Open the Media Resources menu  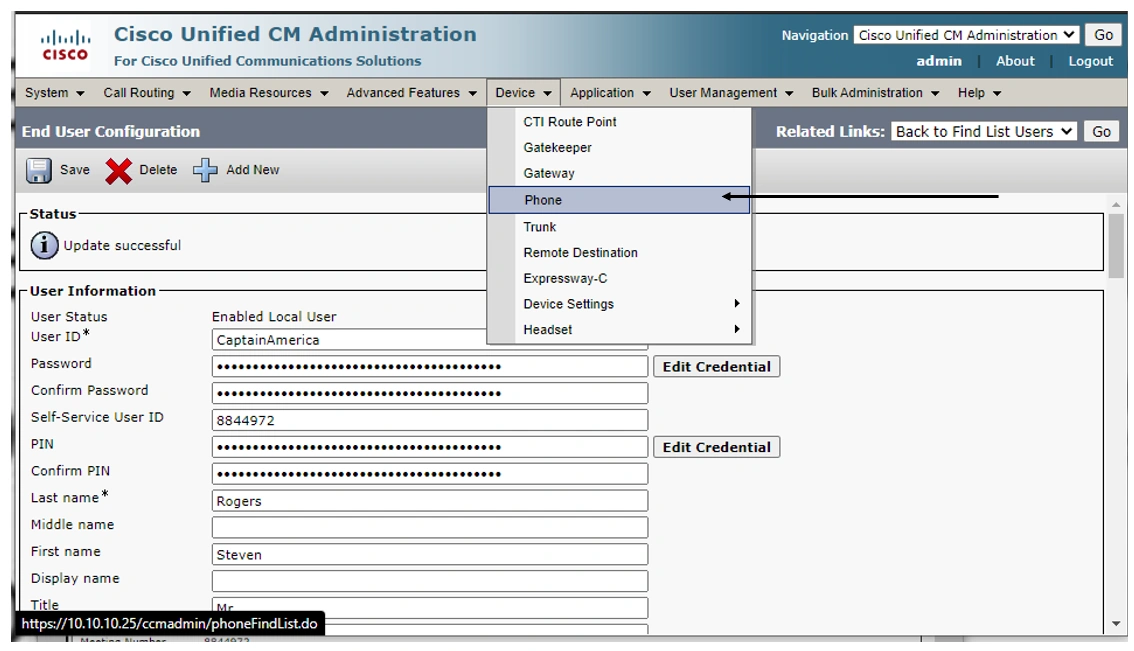point(268,93)
